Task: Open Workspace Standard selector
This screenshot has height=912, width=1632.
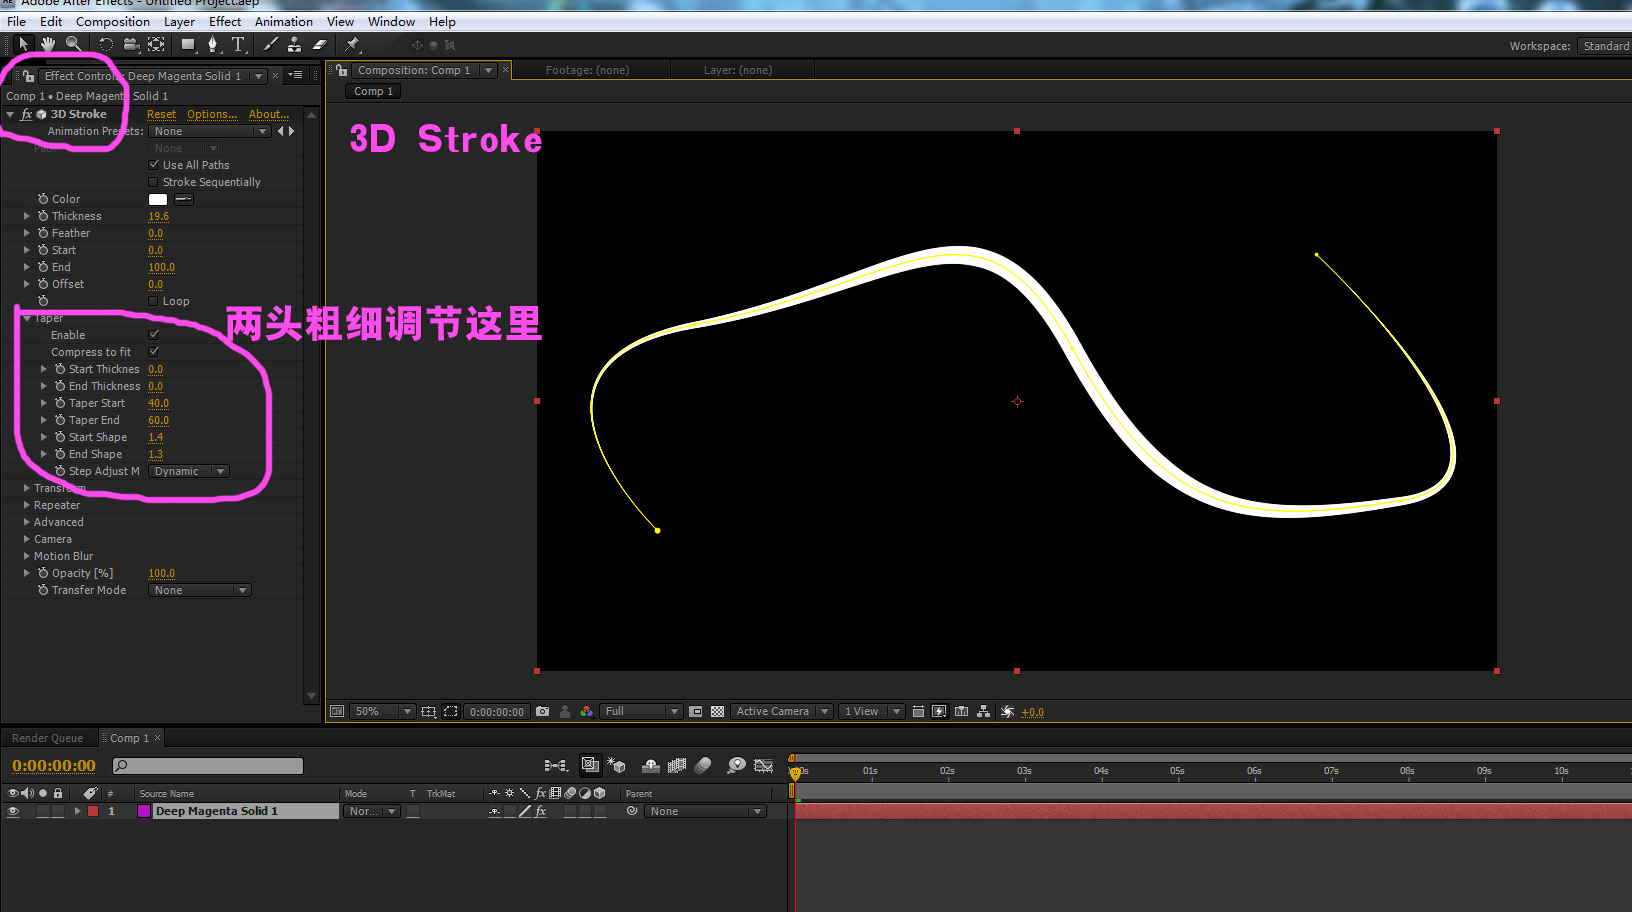Action: [x=1605, y=46]
